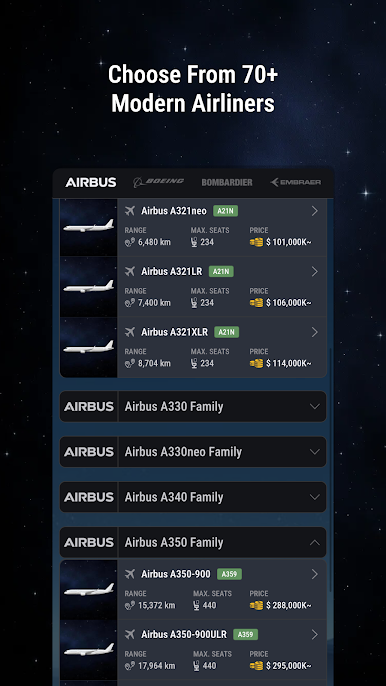Tap the airplane icon beside Airbus A350-900

pyautogui.click(x=130, y=574)
